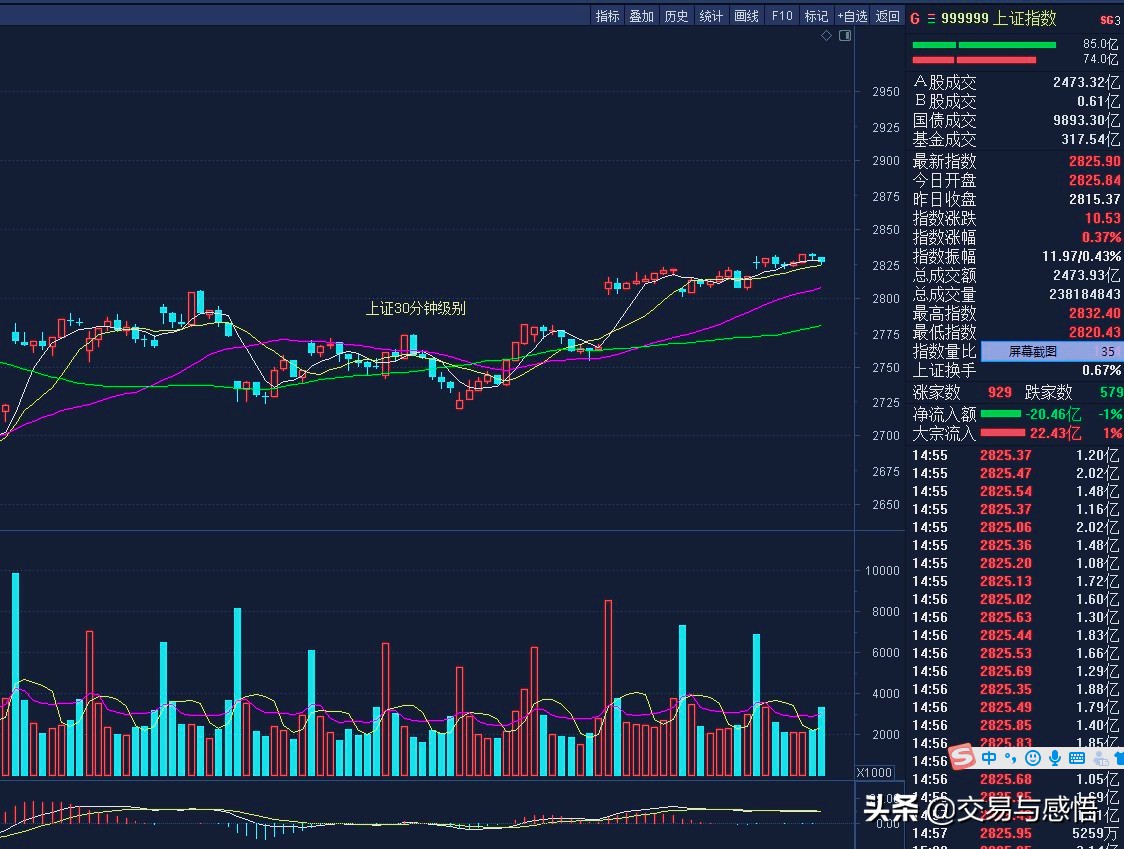Open F10 company information
The width and height of the screenshot is (1124, 849).
pos(781,16)
